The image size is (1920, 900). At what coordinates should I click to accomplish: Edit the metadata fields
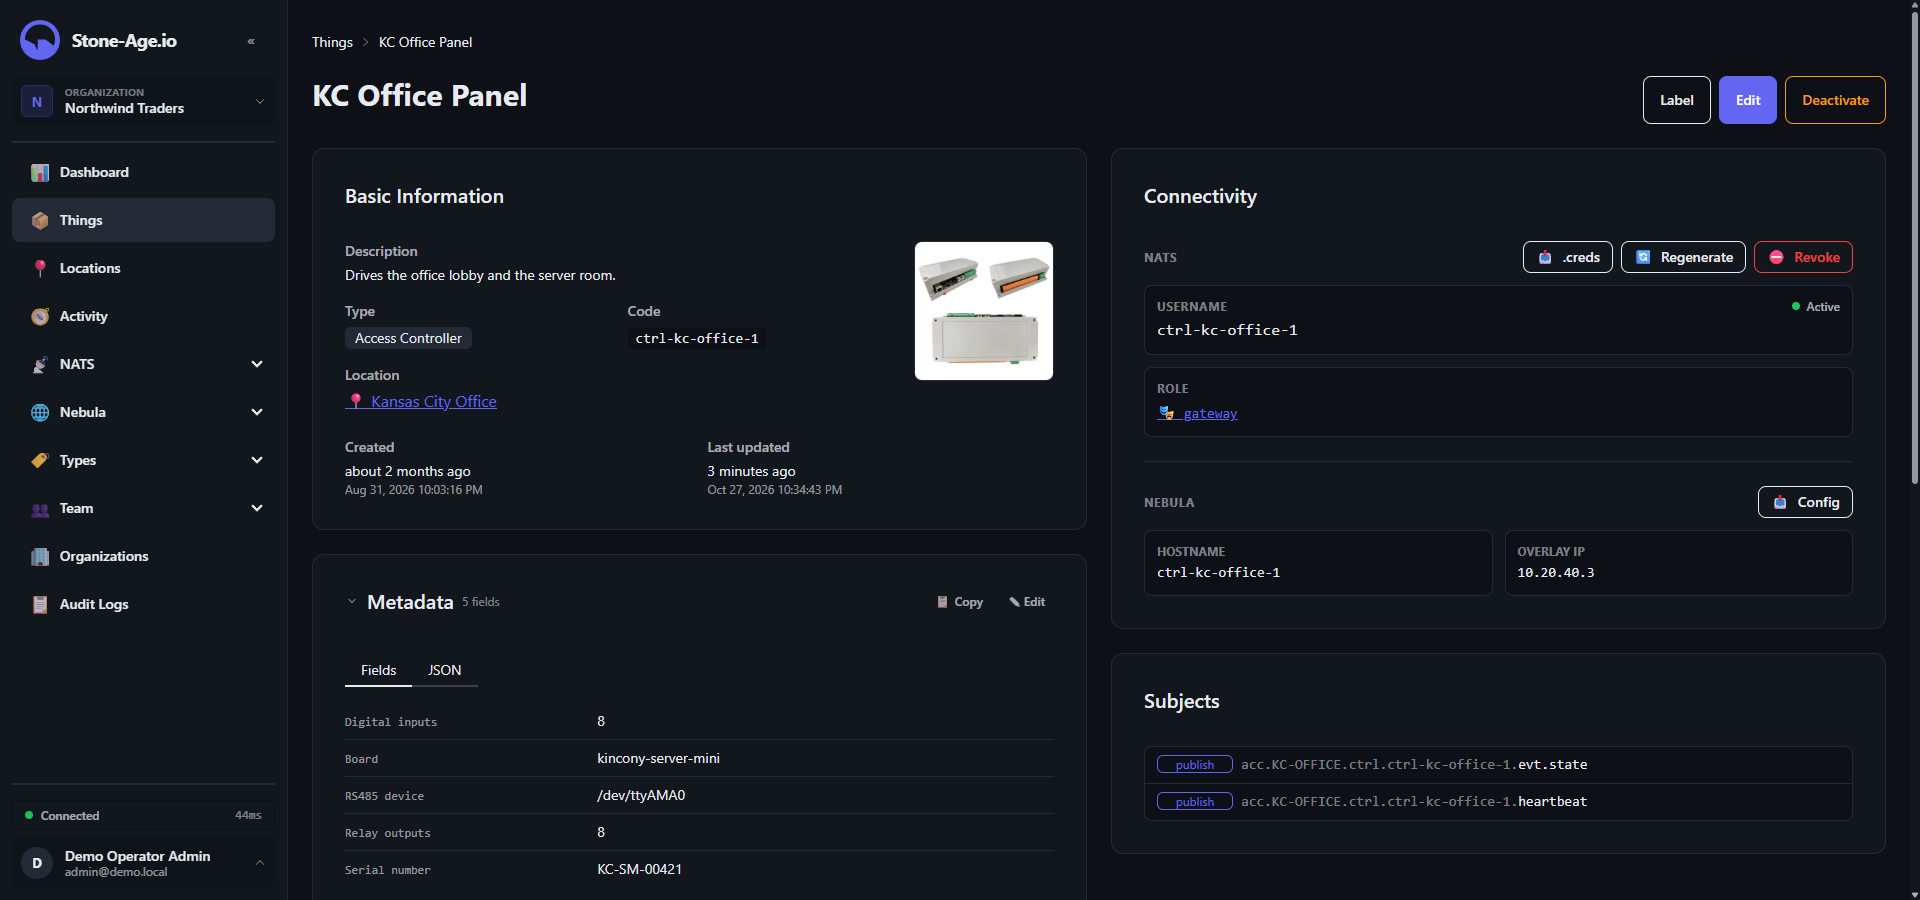1027,602
